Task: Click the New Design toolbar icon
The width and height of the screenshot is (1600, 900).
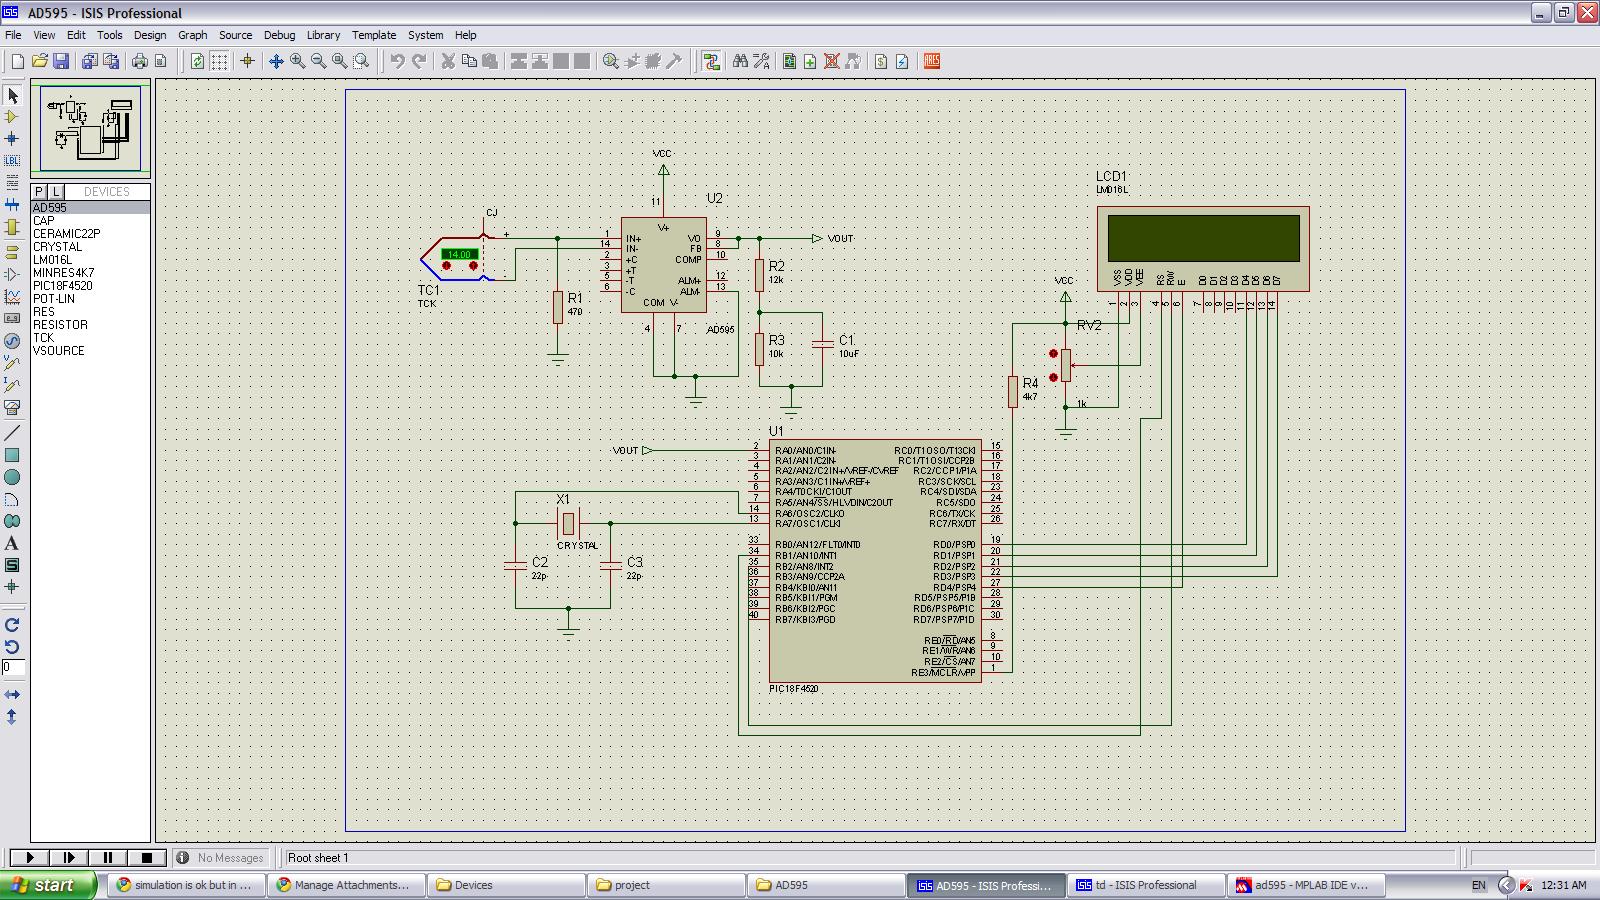Action: pyautogui.click(x=17, y=61)
